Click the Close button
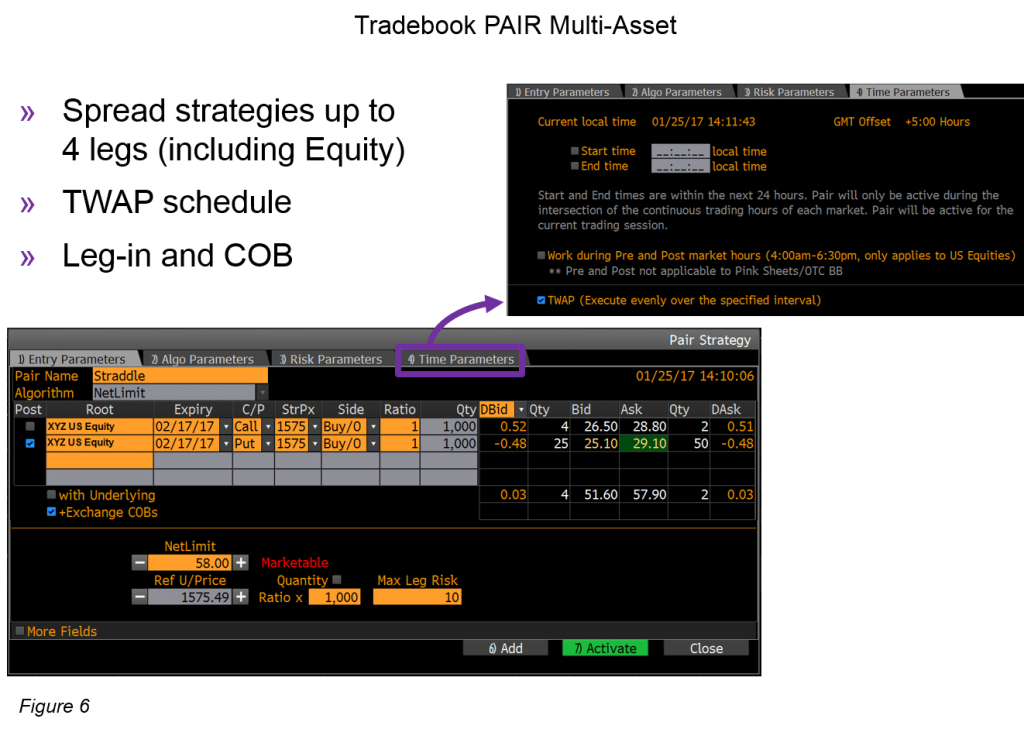 coord(706,648)
